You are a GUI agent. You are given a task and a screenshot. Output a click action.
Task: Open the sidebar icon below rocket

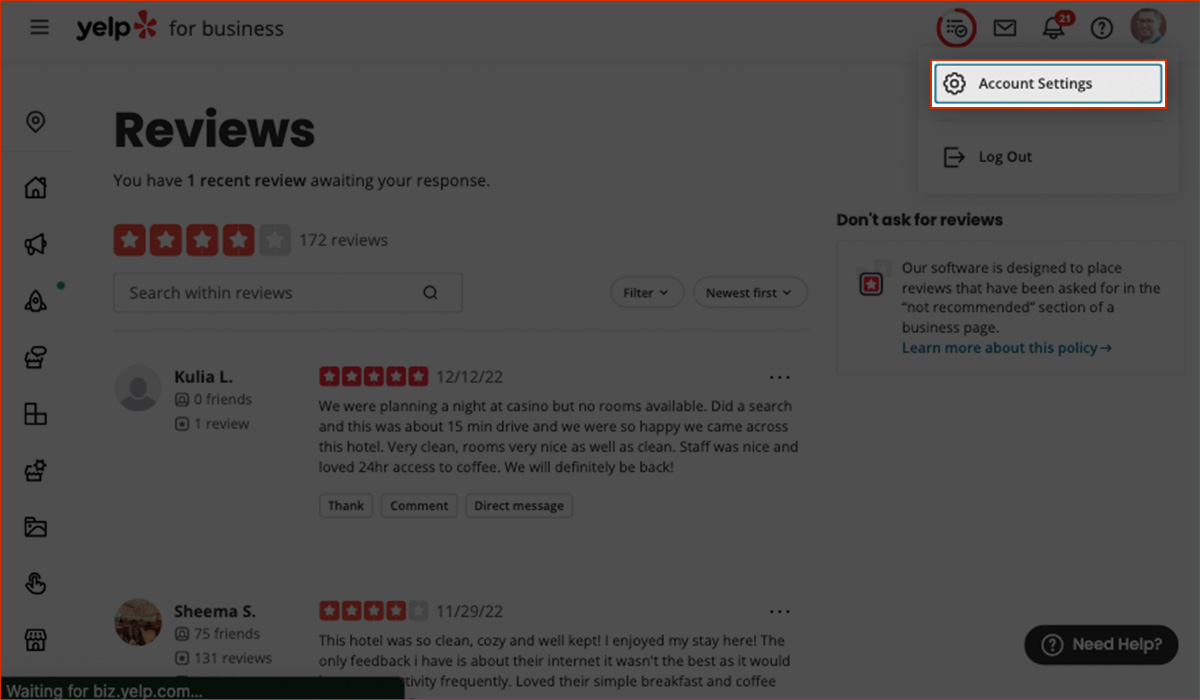35,357
